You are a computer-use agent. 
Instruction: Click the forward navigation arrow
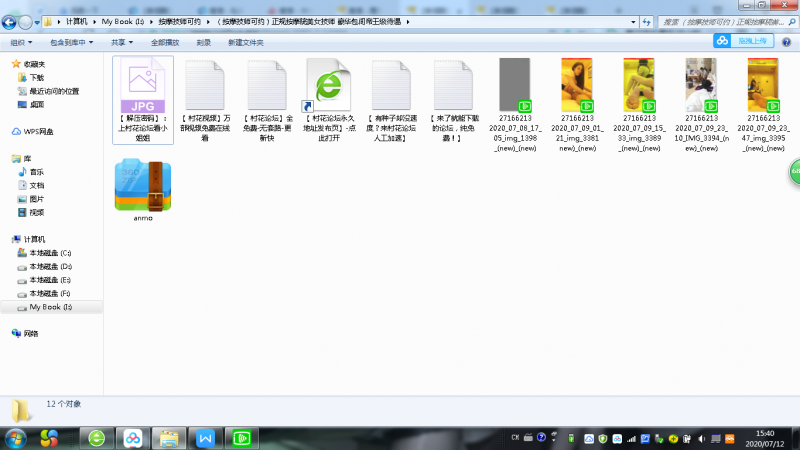[25, 22]
